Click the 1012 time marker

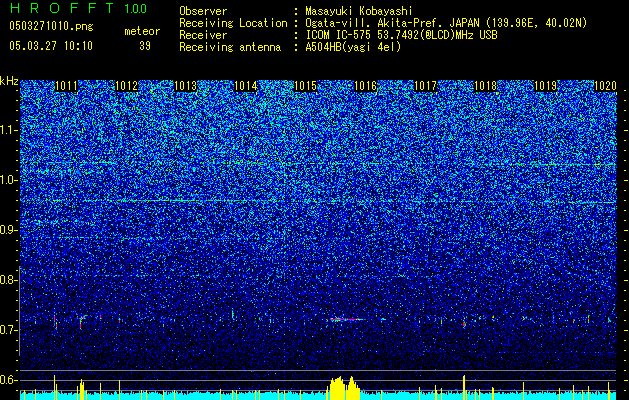pyautogui.click(x=126, y=86)
